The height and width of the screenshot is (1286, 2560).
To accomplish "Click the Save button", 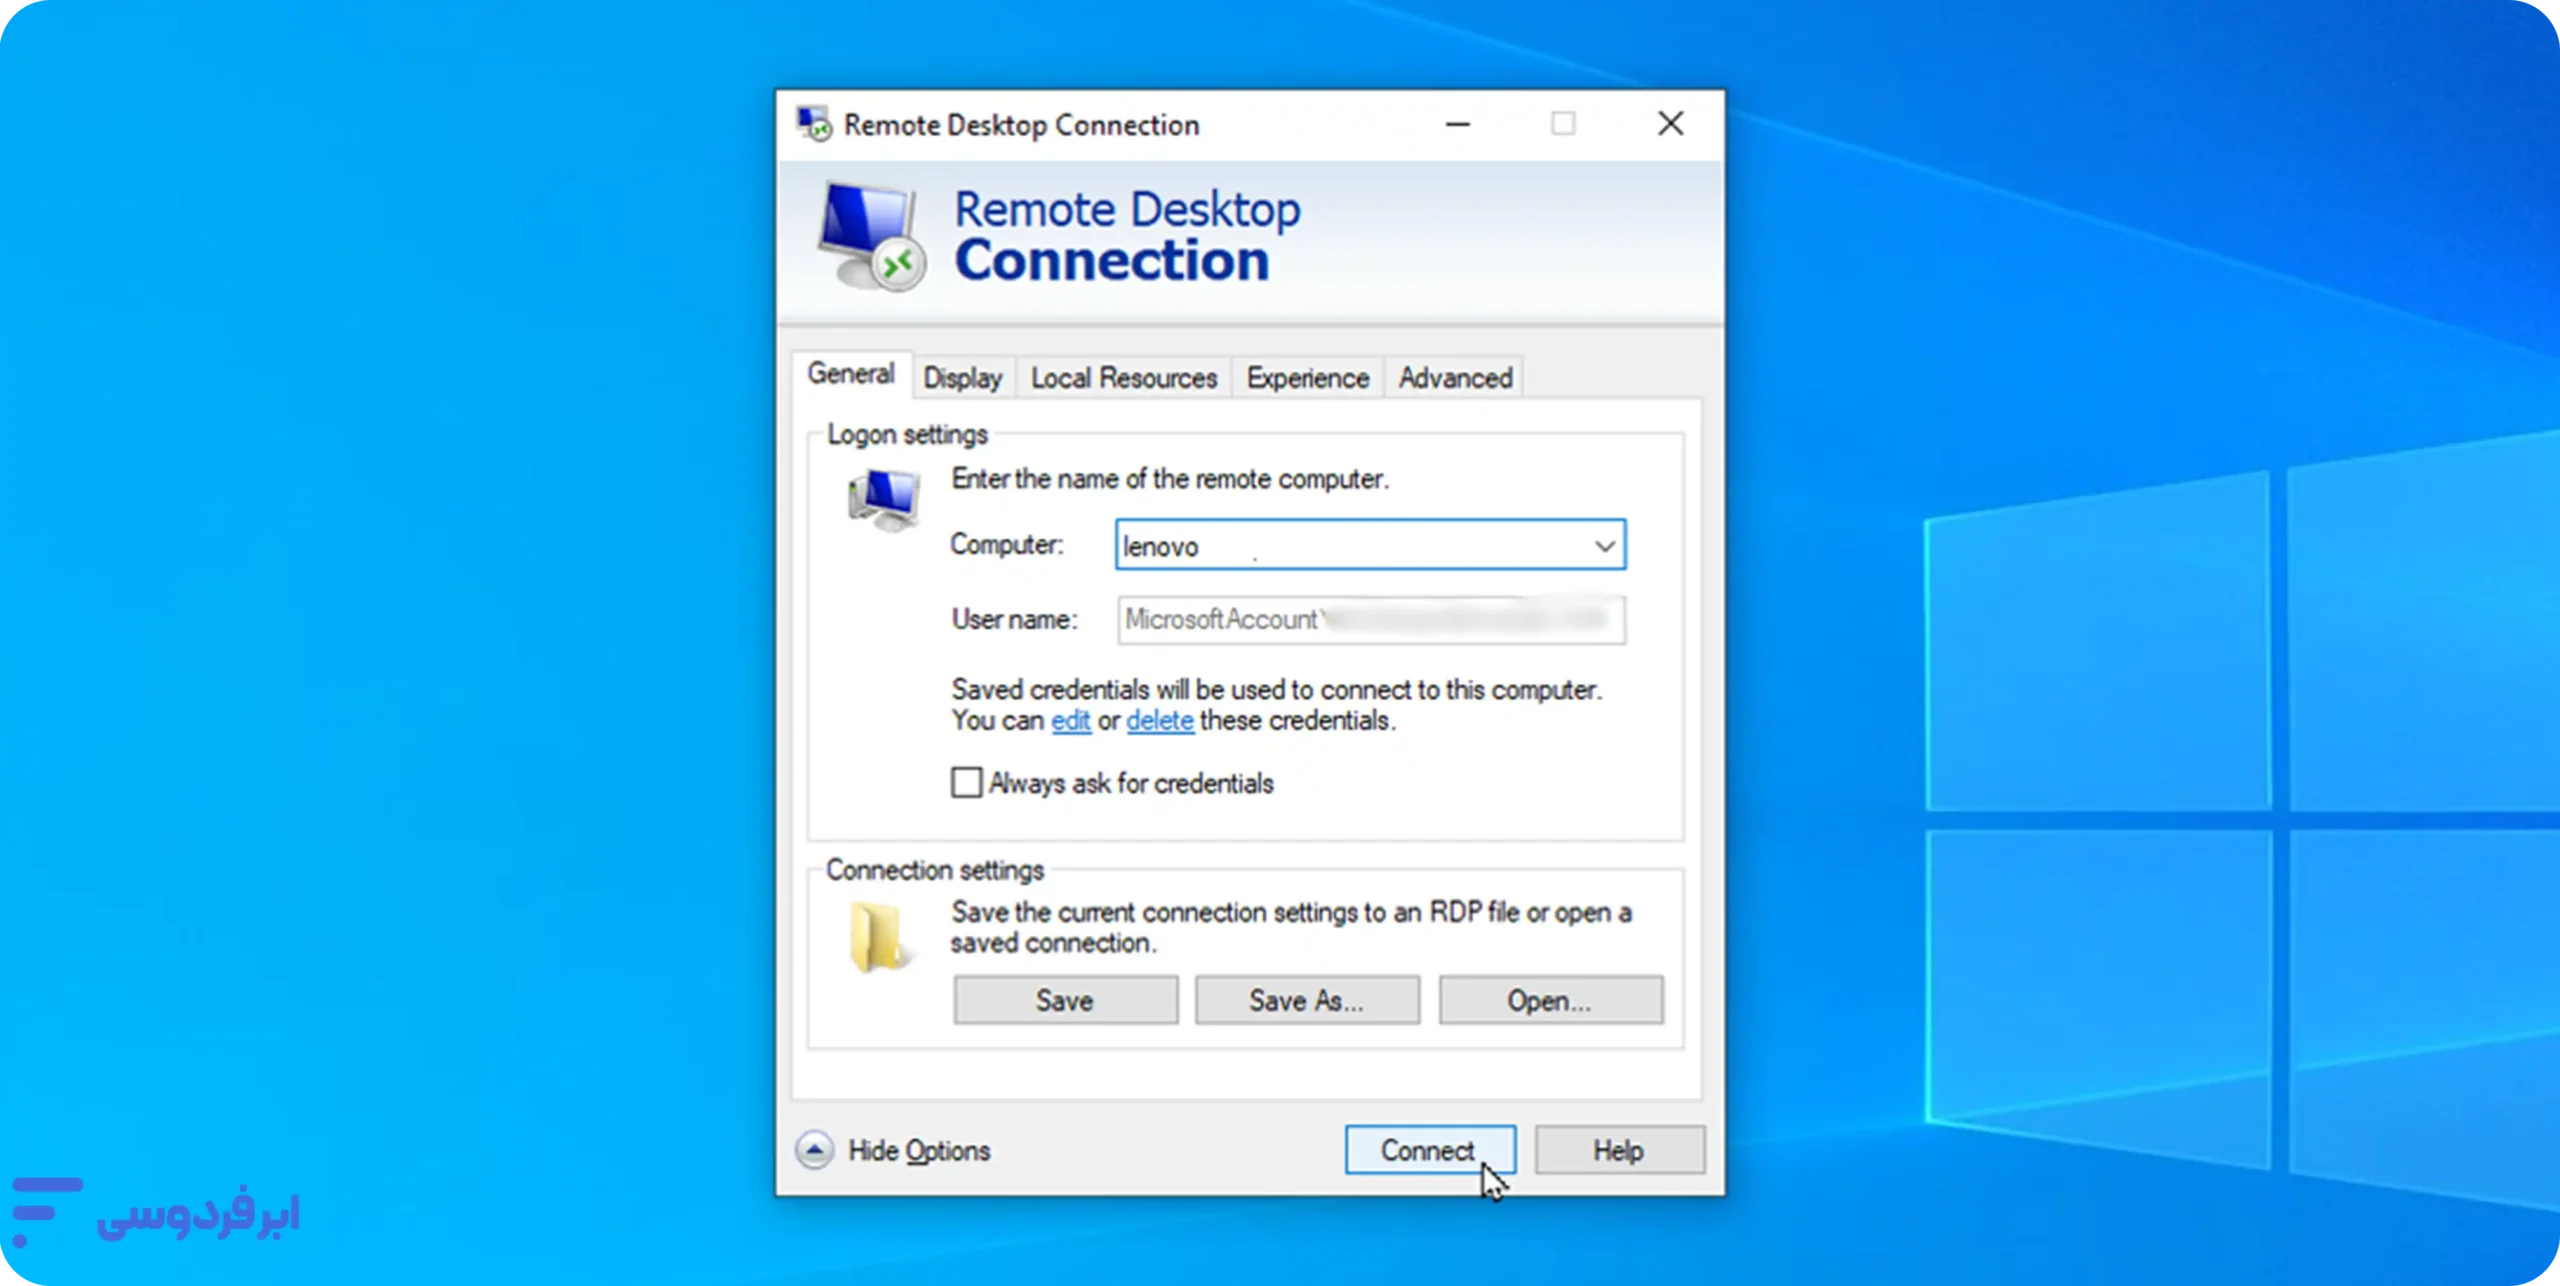I will tap(1065, 1000).
